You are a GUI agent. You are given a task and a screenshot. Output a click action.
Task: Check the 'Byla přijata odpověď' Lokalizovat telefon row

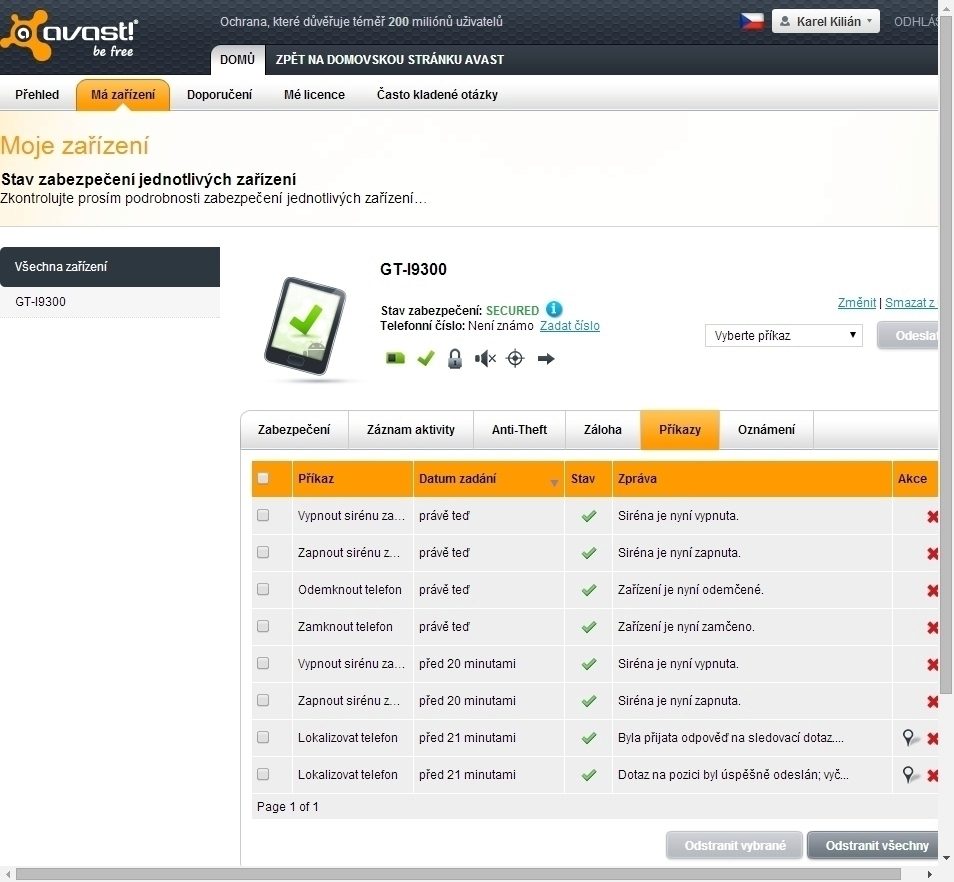pos(263,737)
